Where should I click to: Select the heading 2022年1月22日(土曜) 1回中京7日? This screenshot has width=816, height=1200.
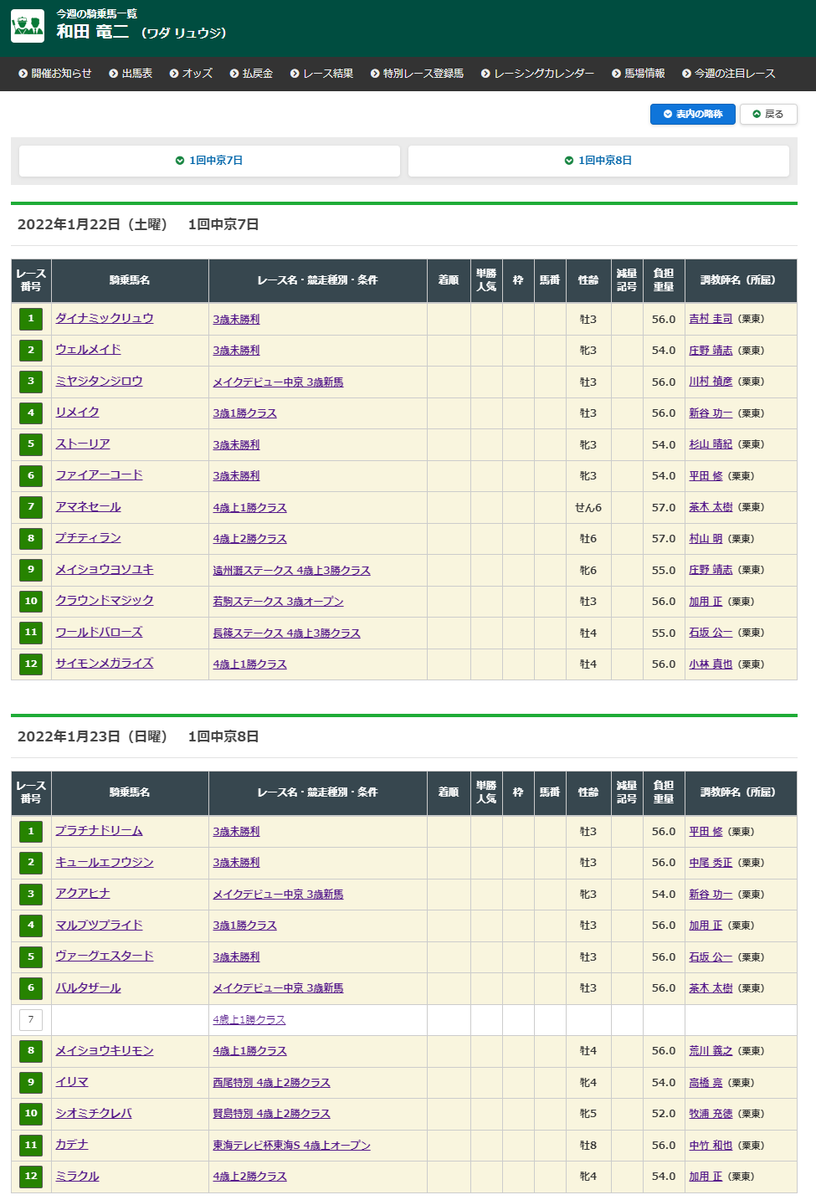coord(138,225)
